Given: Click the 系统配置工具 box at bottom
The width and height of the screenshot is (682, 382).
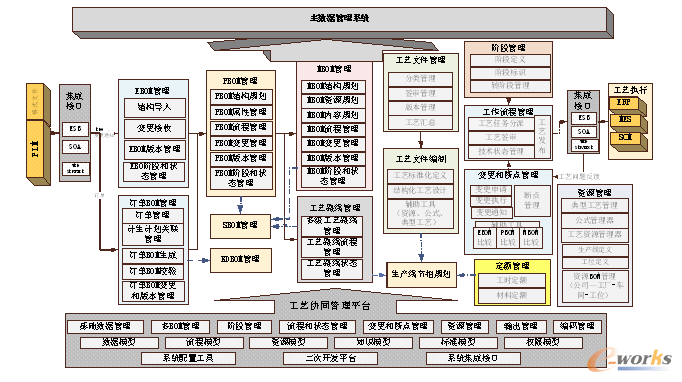Looking at the screenshot, I should pyautogui.click(x=188, y=359).
